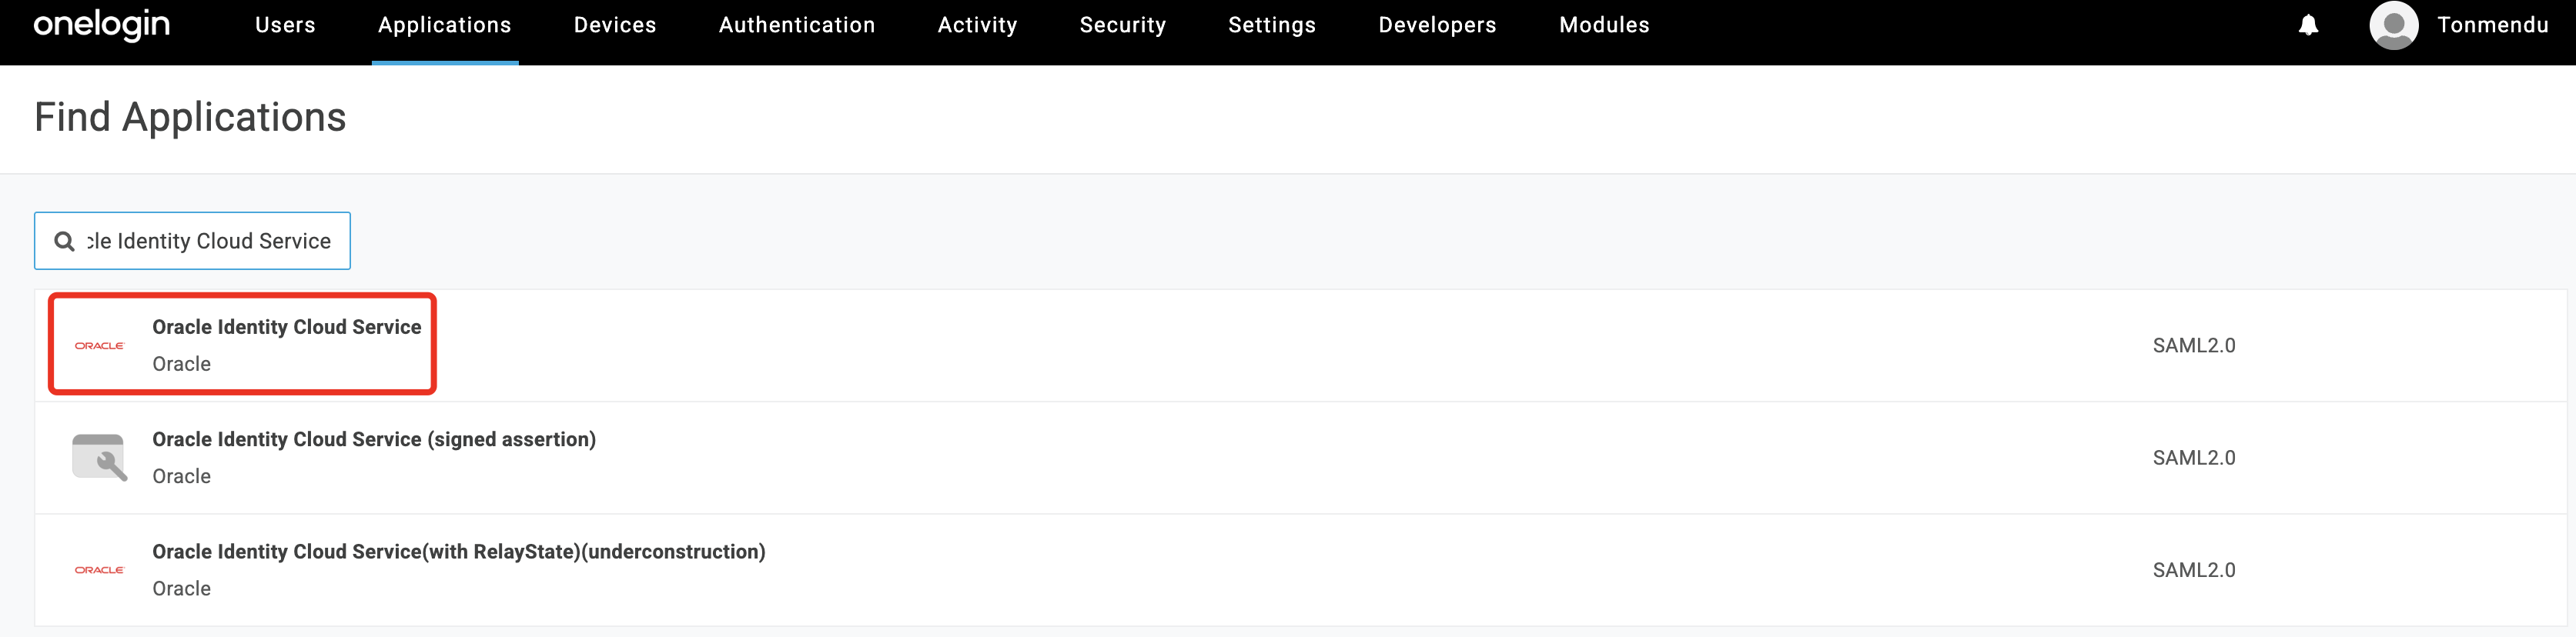2576x637 pixels.
Task: Click the search magnifier icon
Action: [64, 241]
